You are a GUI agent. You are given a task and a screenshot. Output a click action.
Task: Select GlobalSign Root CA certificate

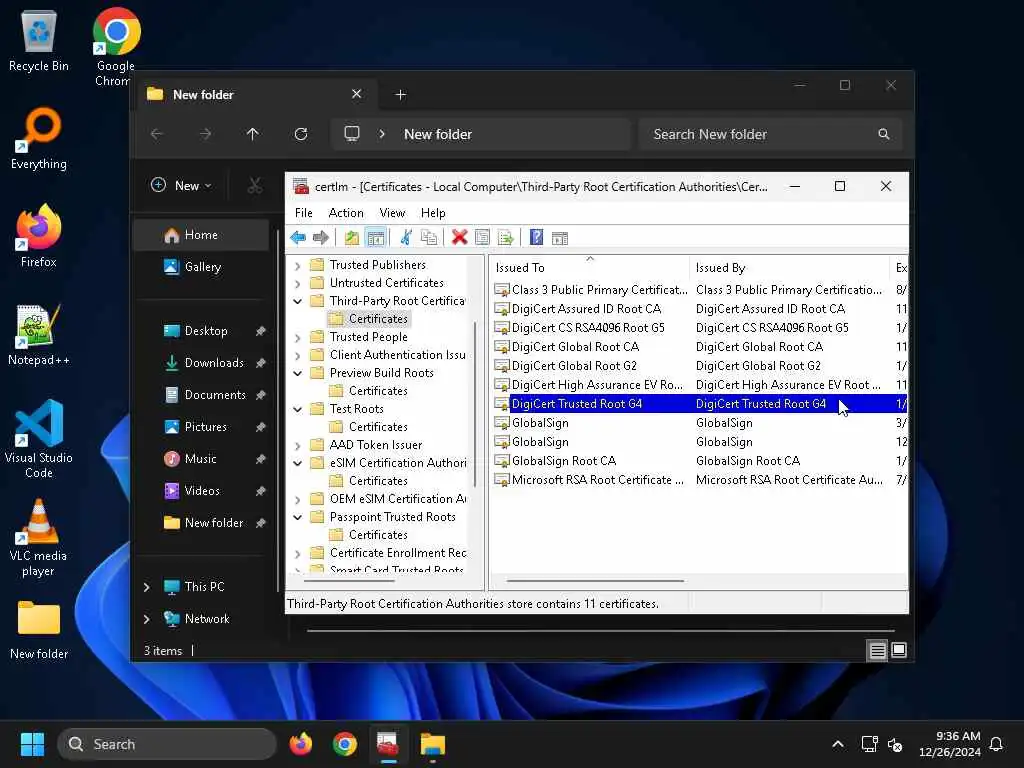coord(699,461)
